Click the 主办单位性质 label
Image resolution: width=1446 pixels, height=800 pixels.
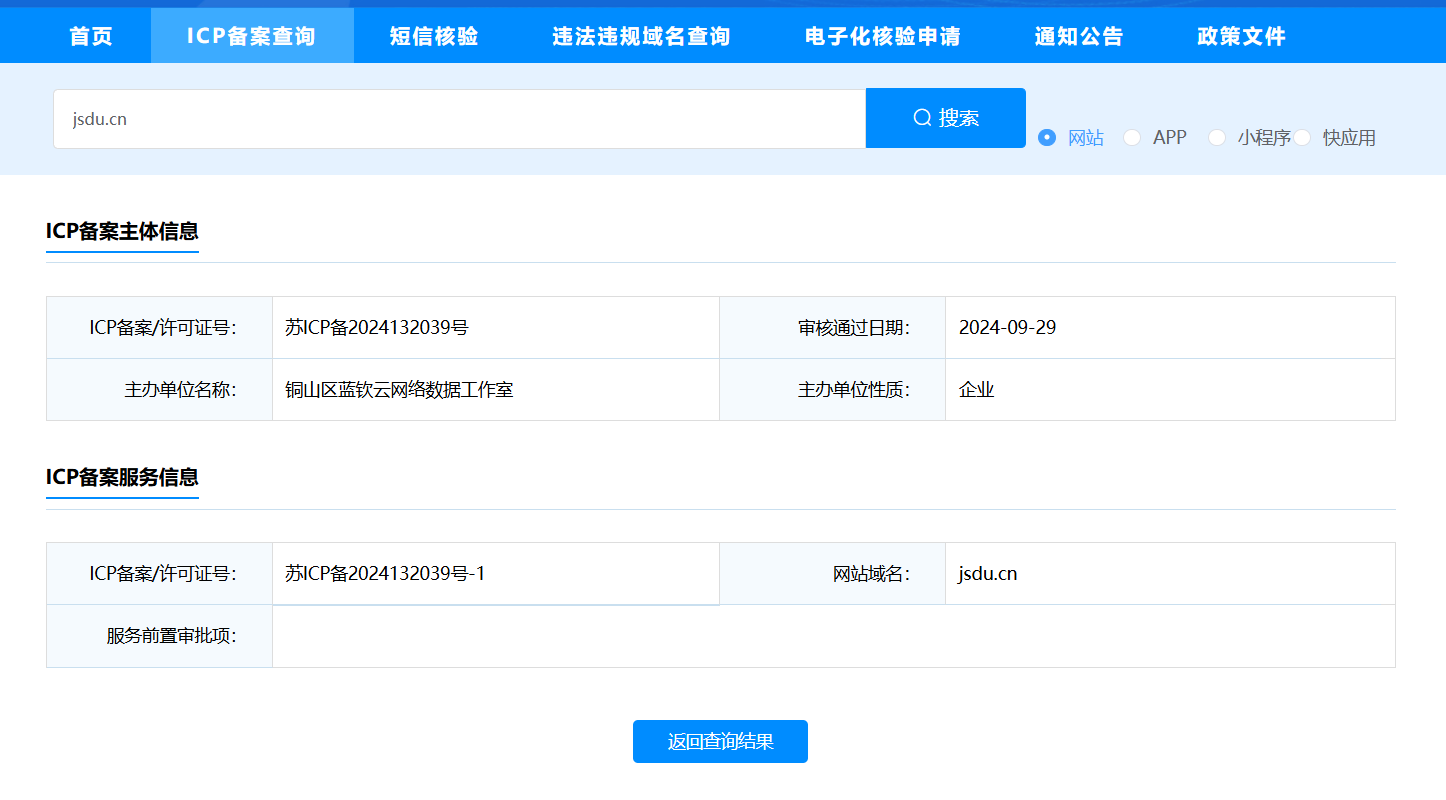854,390
